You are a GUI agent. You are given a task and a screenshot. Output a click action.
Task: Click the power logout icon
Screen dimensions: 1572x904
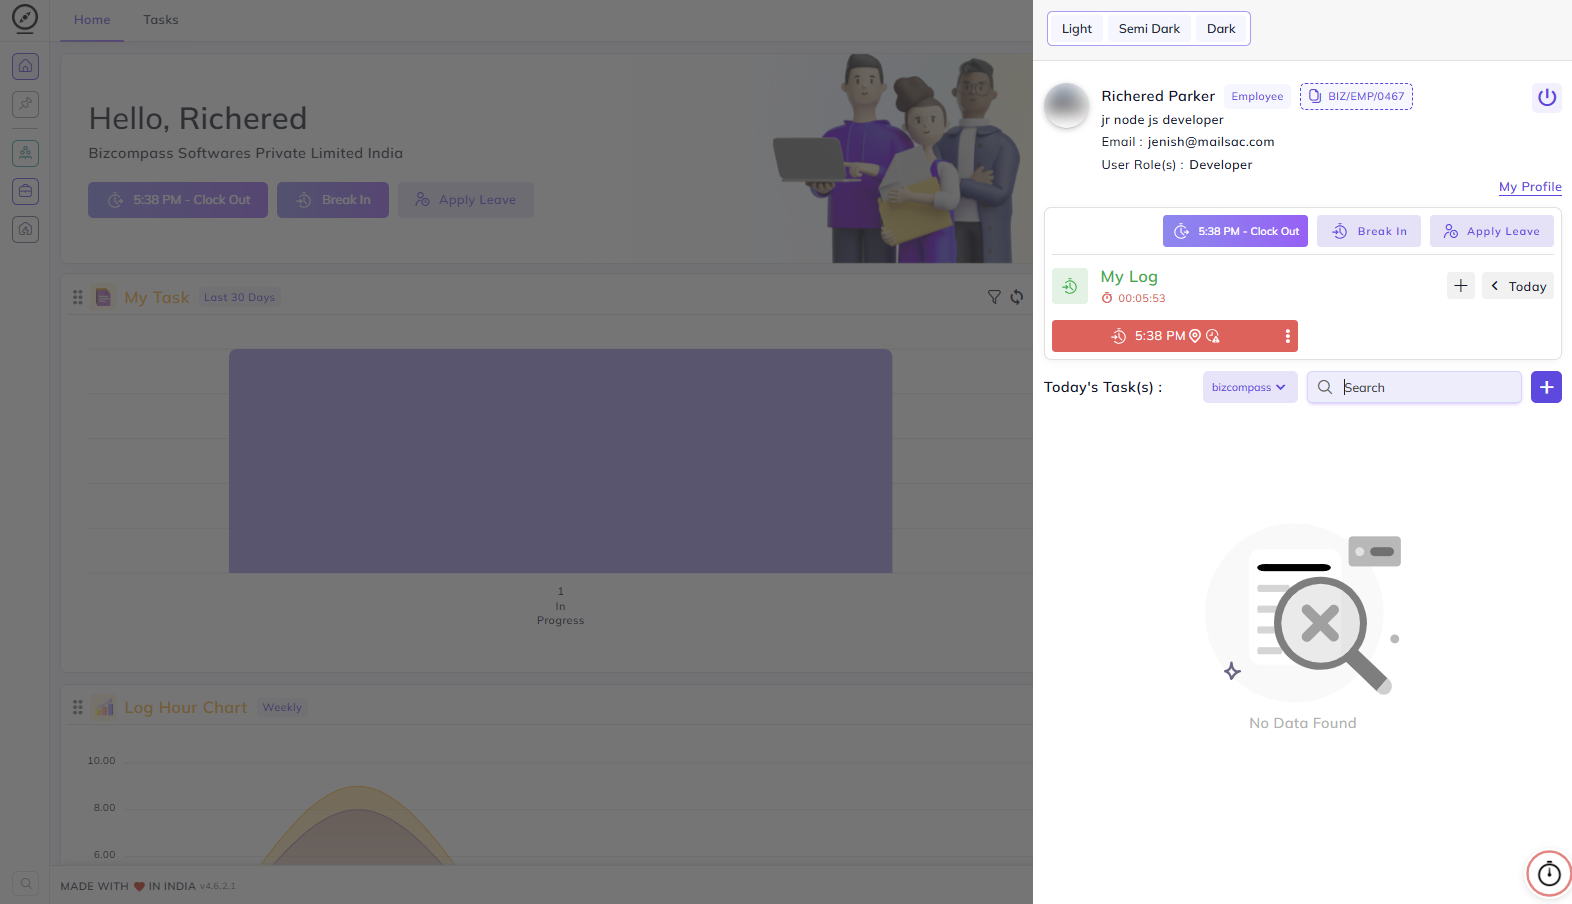pos(1546,97)
